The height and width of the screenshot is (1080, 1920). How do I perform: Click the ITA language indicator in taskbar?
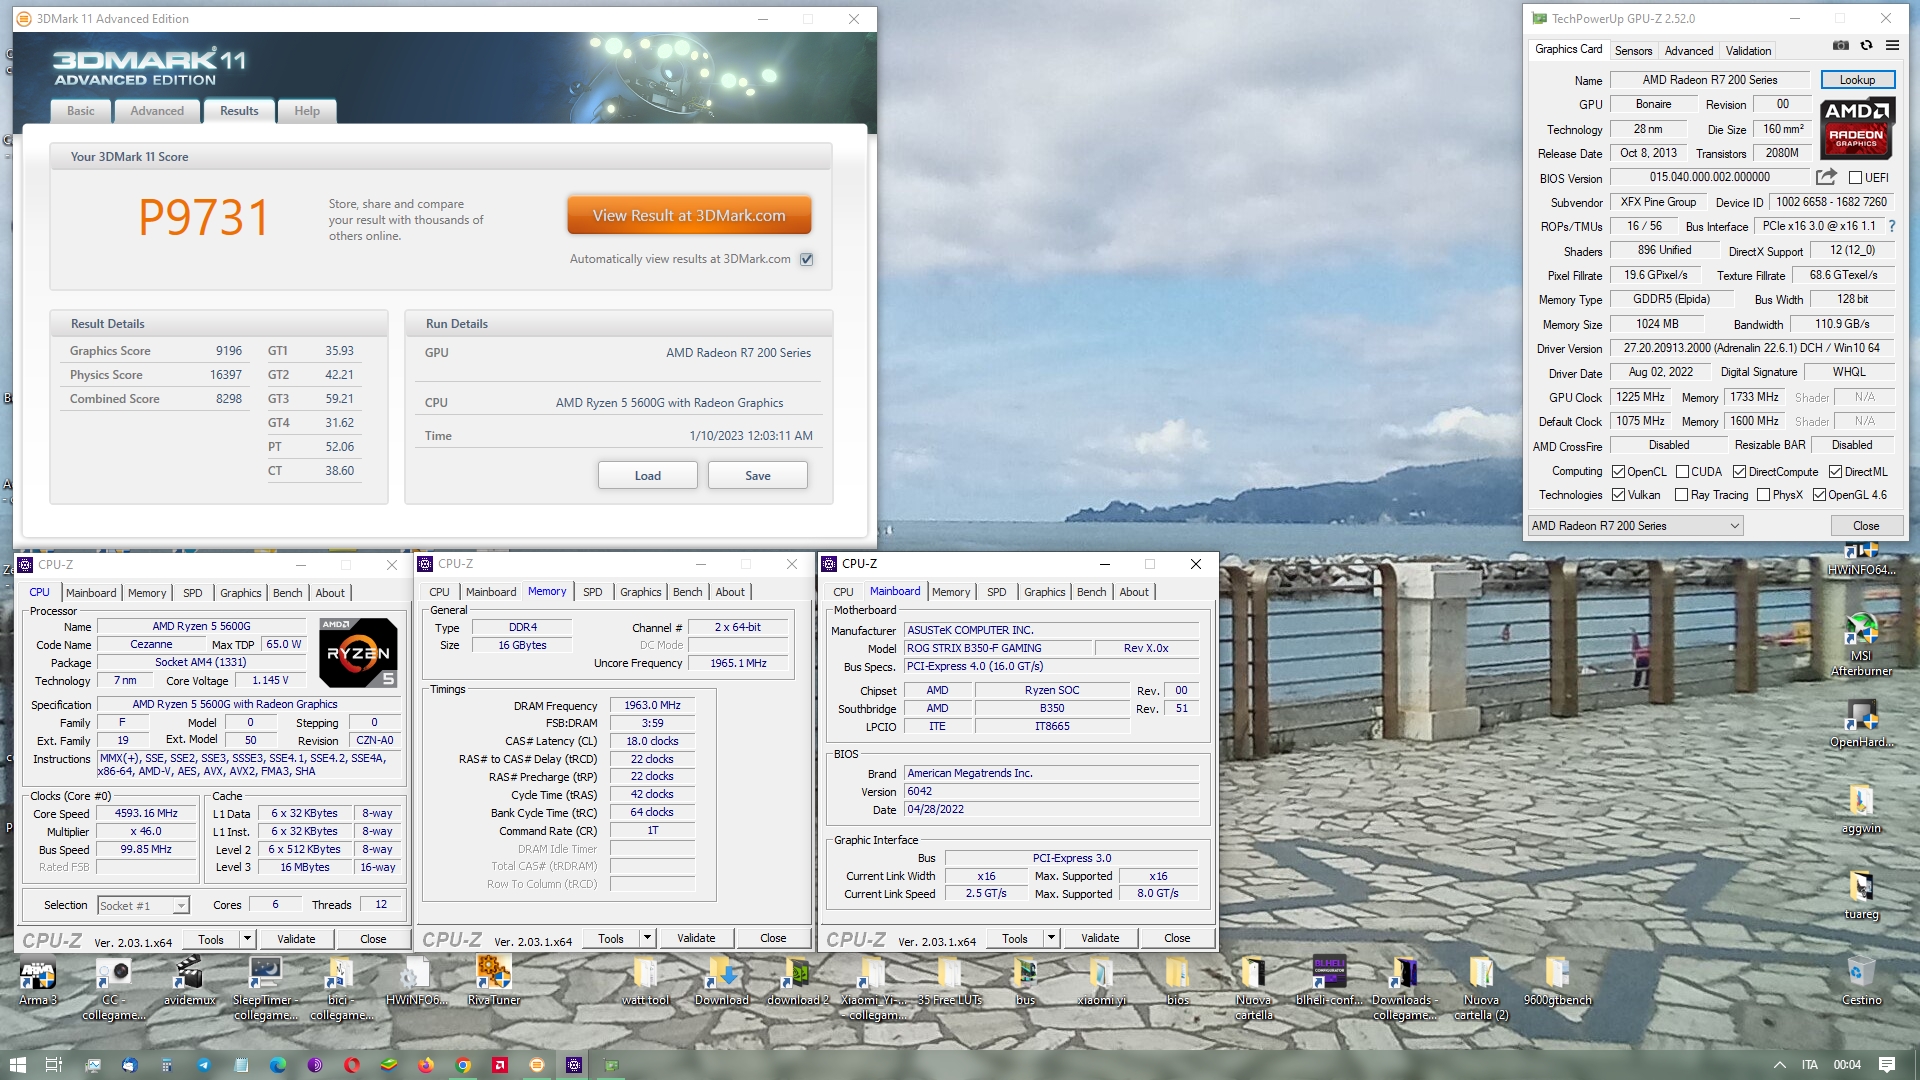click(1810, 1065)
